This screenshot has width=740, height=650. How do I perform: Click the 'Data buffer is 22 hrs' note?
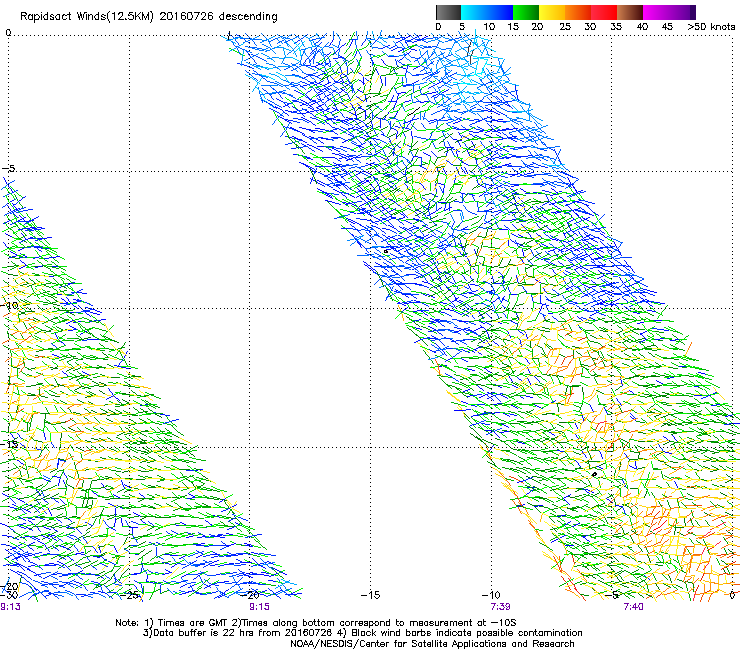tap(237, 633)
